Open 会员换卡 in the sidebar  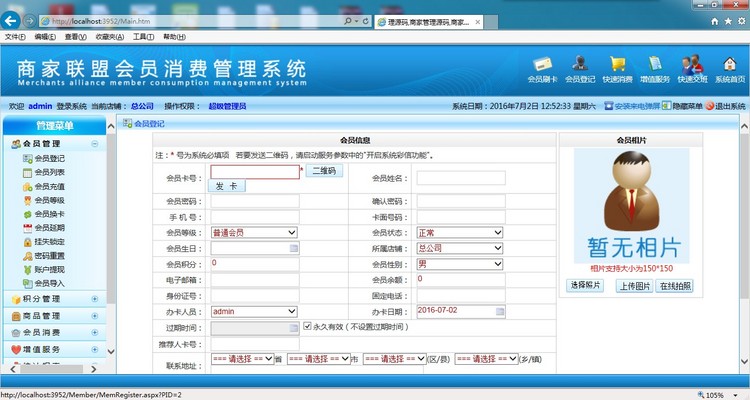[x=44, y=214]
